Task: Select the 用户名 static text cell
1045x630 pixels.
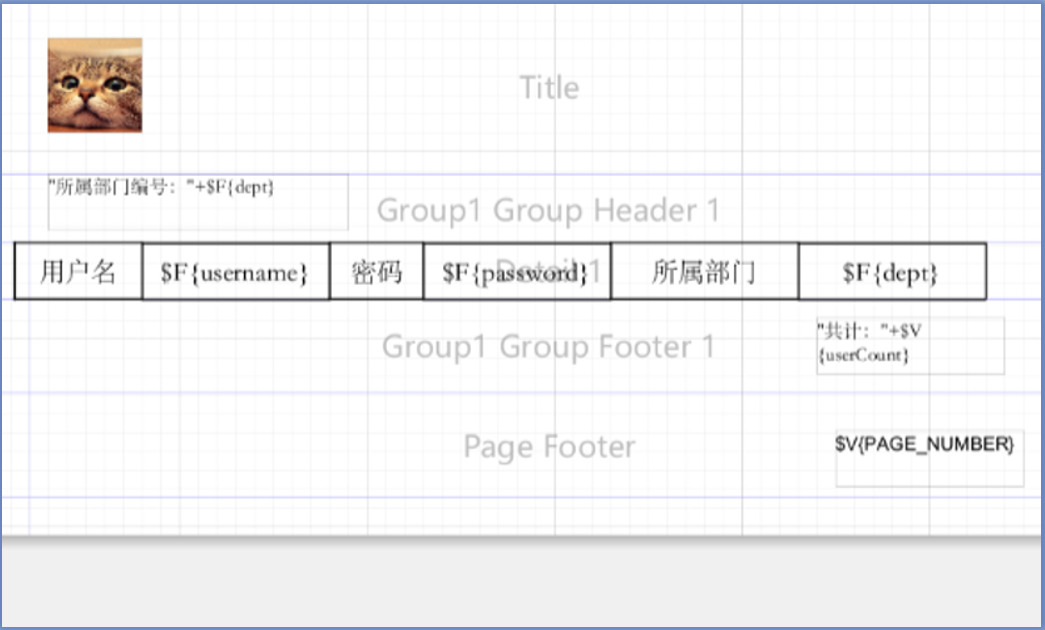Action: [x=78, y=271]
